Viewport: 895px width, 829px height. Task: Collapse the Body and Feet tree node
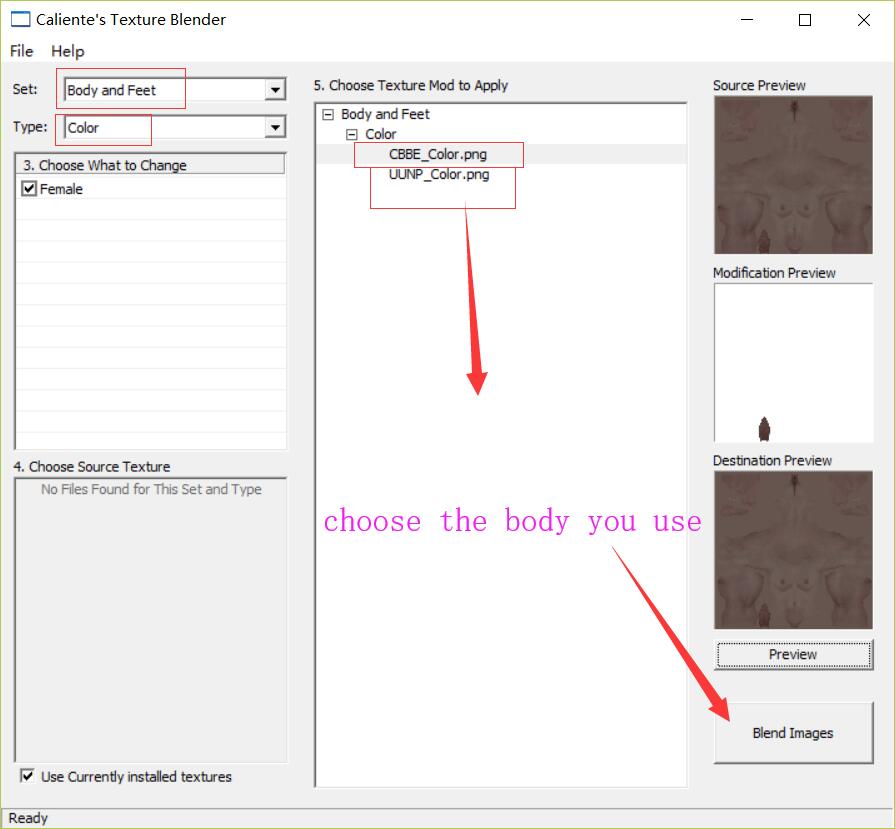(328, 115)
